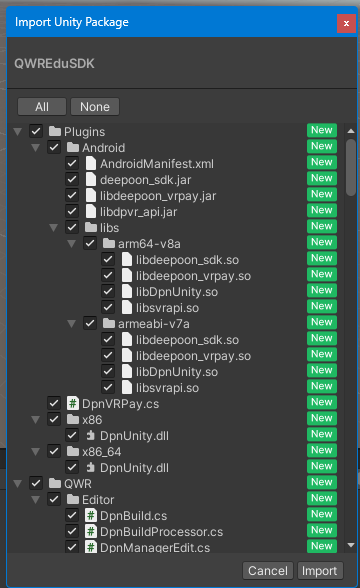The width and height of the screenshot is (360, 588).
Task: Uncheck the AndroidManifest.xml checkbox
Action: 72,164
